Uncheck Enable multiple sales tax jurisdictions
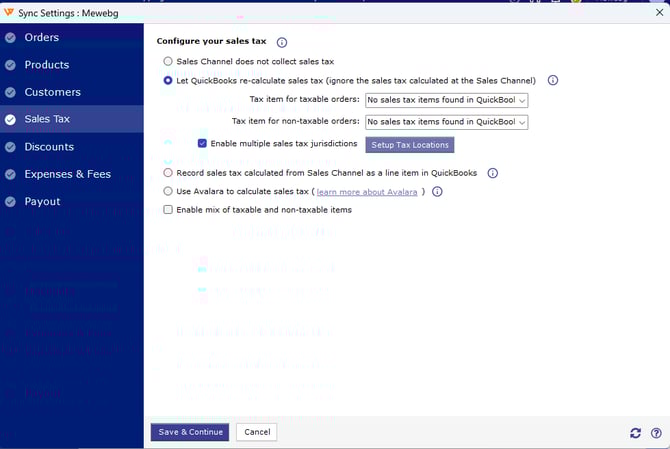Screen dimensions: 670x449 click(202, 144)
